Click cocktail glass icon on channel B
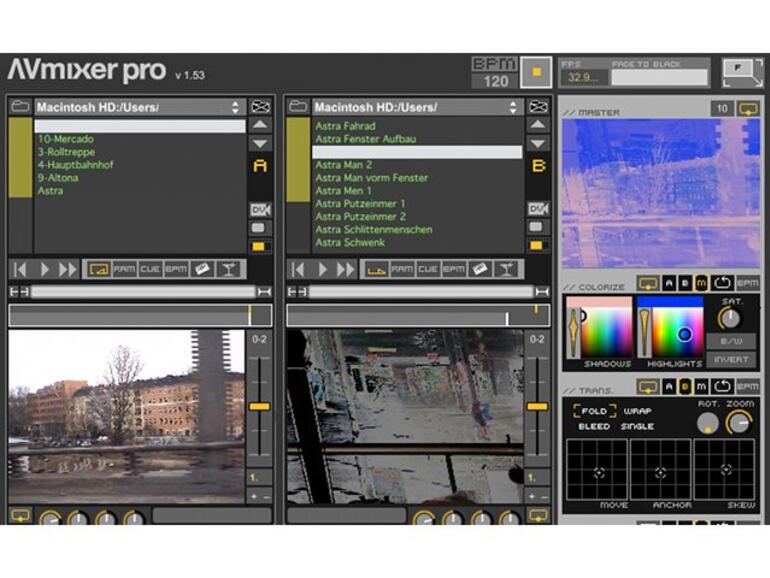The height and width of the screenshot is (578, 770). pyautogui.click(x=506, y=269)
